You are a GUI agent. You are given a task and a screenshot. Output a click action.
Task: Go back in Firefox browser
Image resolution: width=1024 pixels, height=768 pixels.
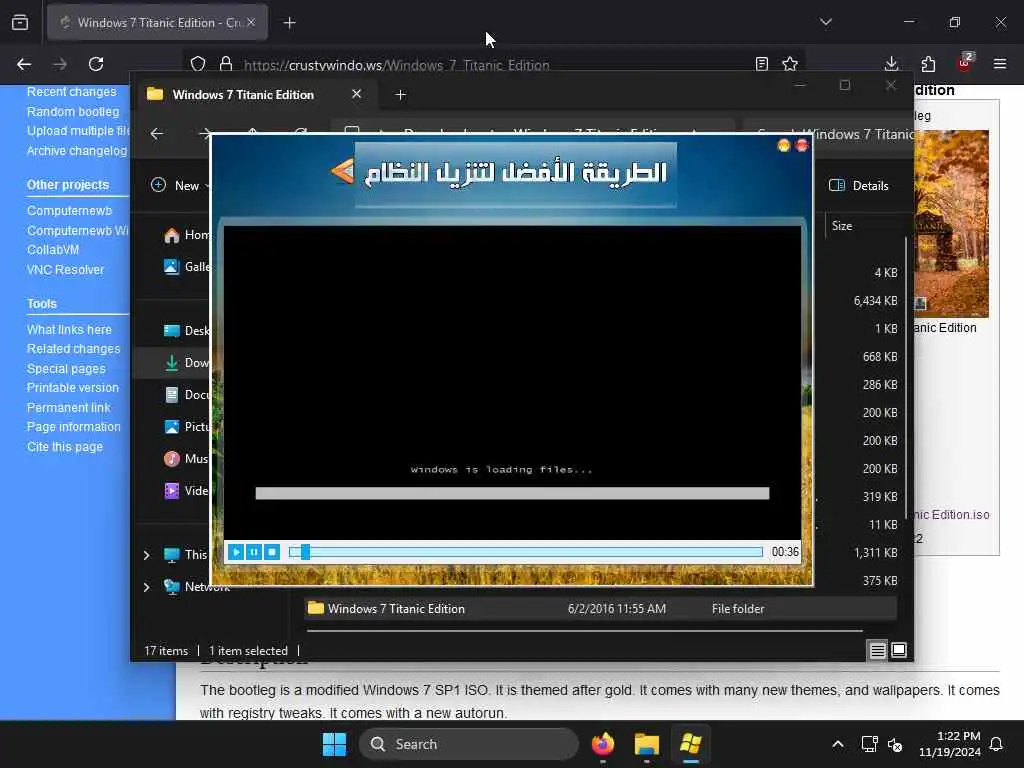(24, 64)
